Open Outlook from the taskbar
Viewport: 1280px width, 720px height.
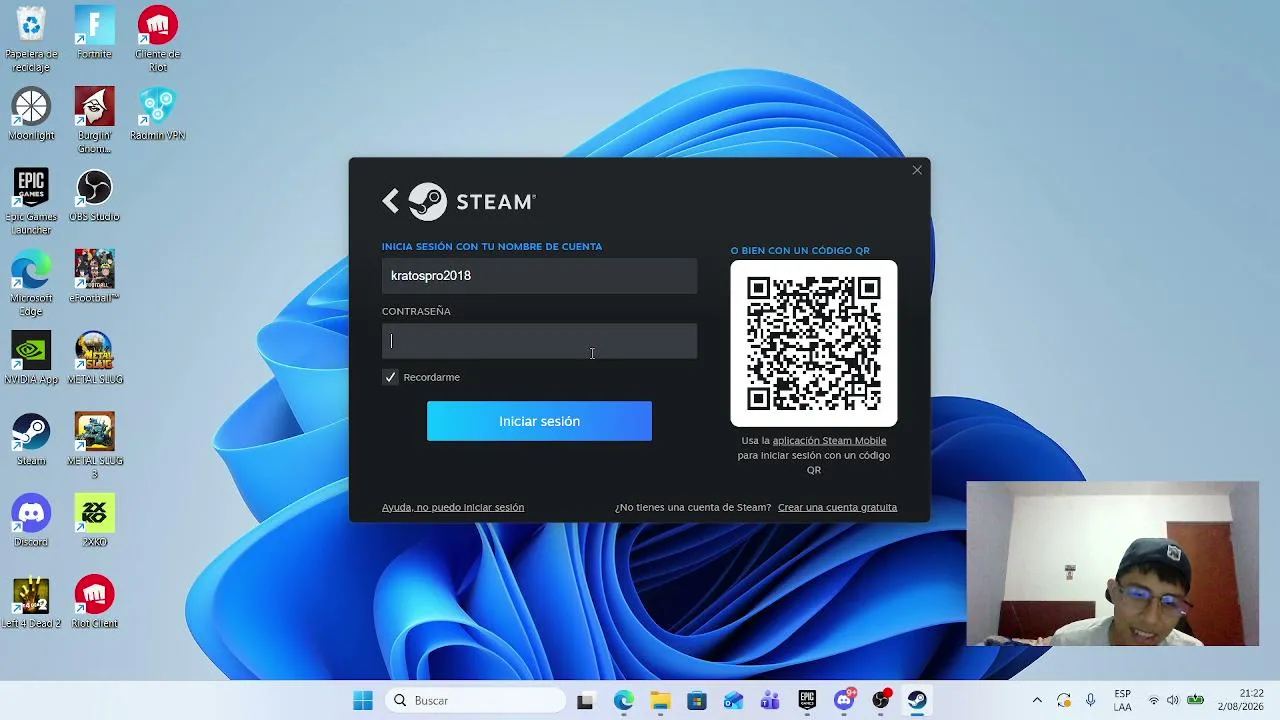click(734, 701)
